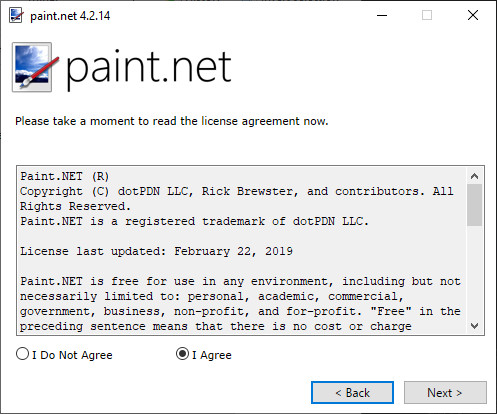Click the 'License last updated' line
Screen dimensions: 497x414
(156, 251)
